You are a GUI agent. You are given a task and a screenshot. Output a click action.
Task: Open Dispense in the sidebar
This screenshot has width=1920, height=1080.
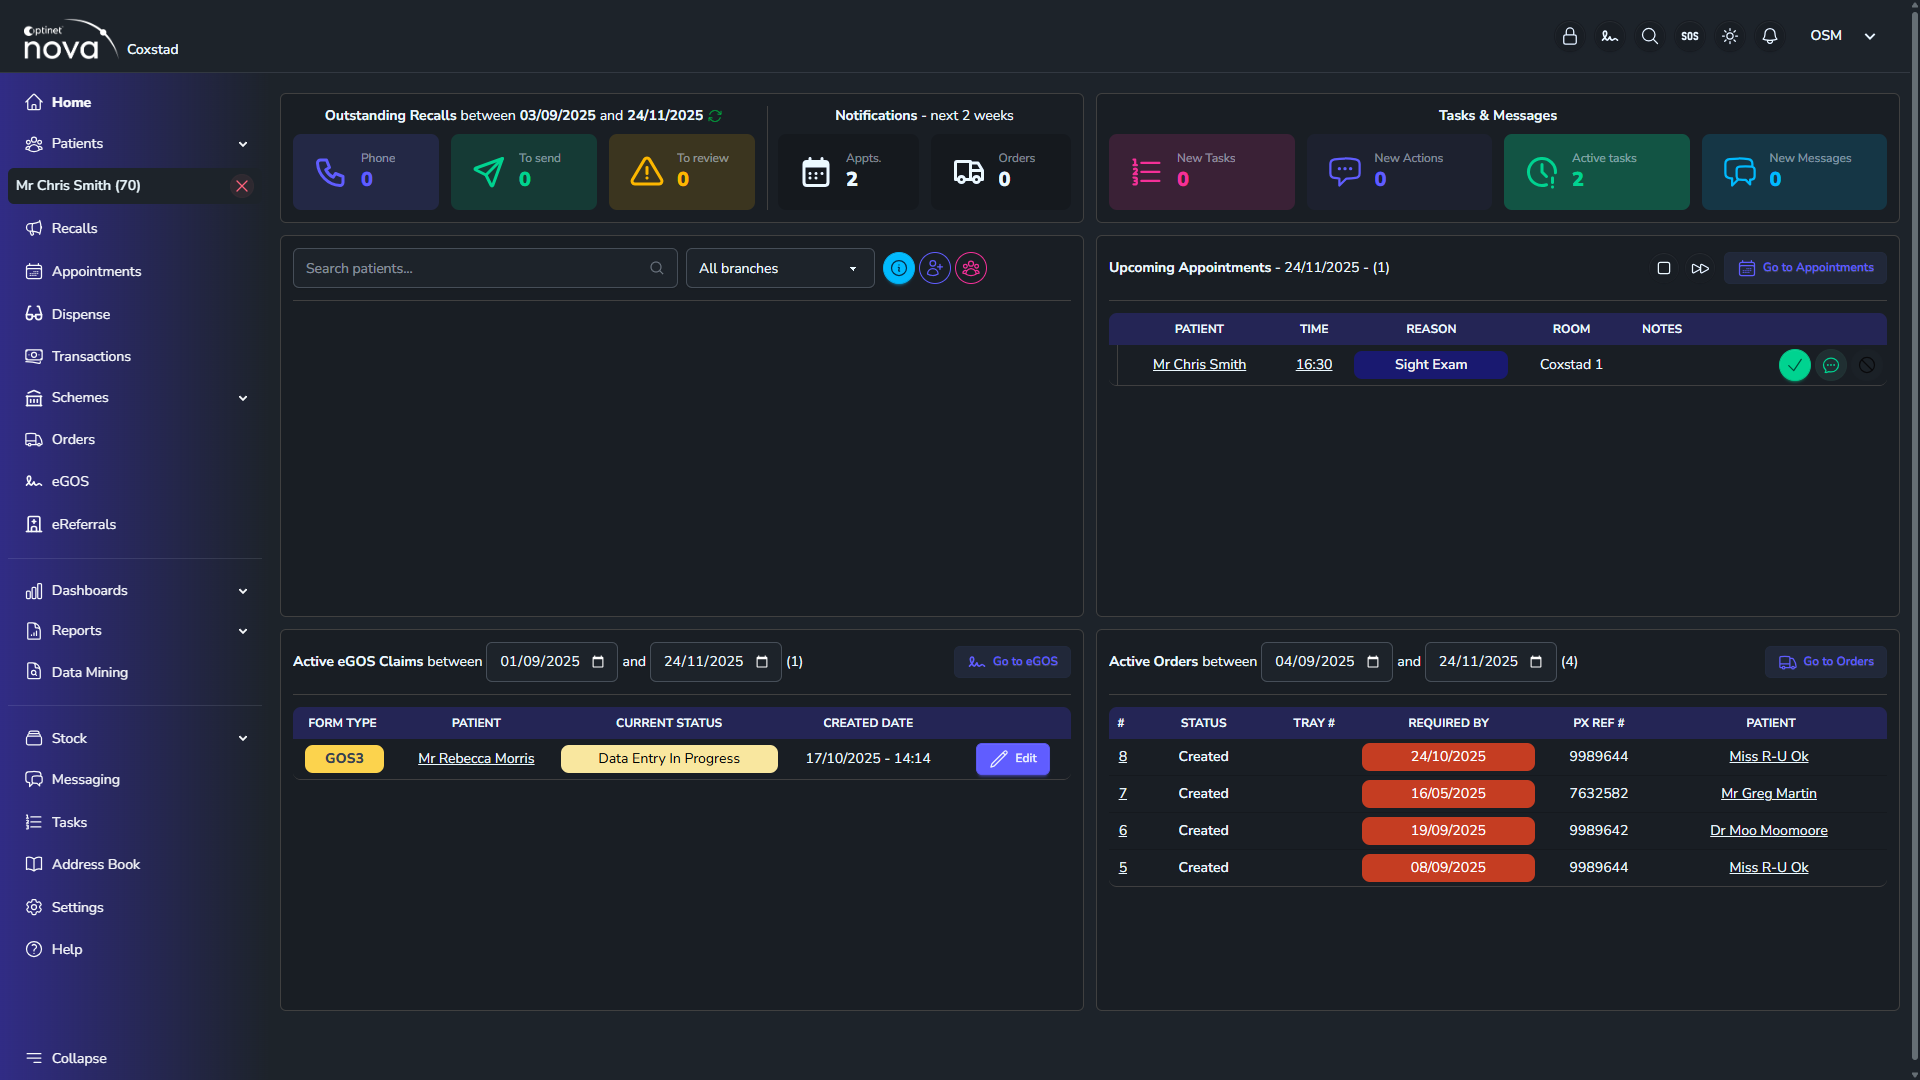[x=81, y=314]
